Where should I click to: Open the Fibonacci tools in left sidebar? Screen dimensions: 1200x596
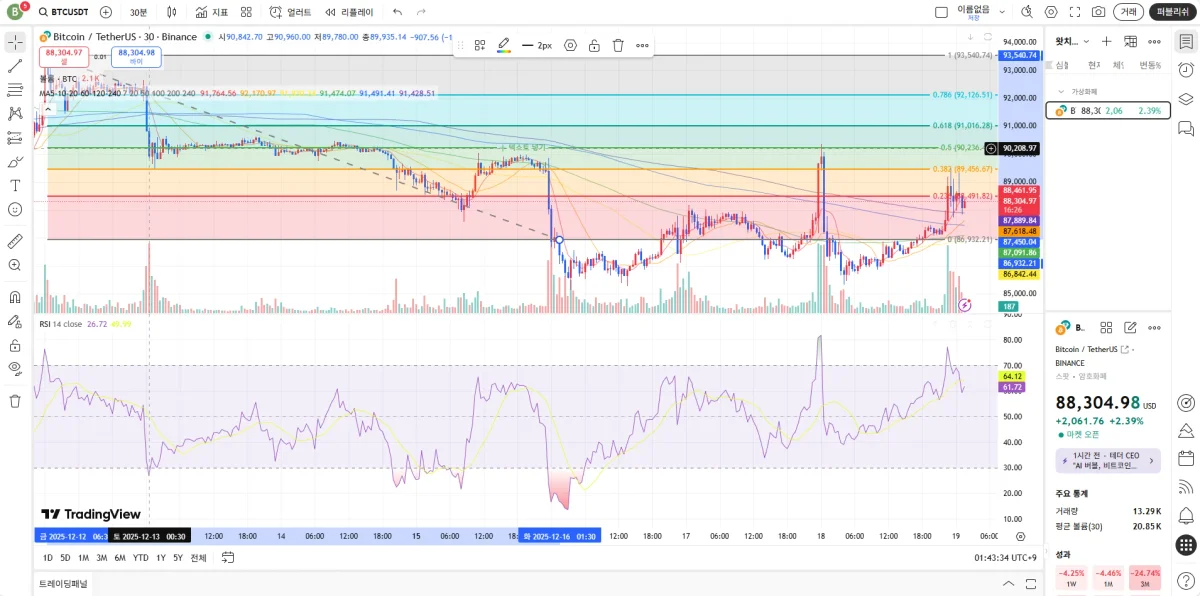point(15,90)
